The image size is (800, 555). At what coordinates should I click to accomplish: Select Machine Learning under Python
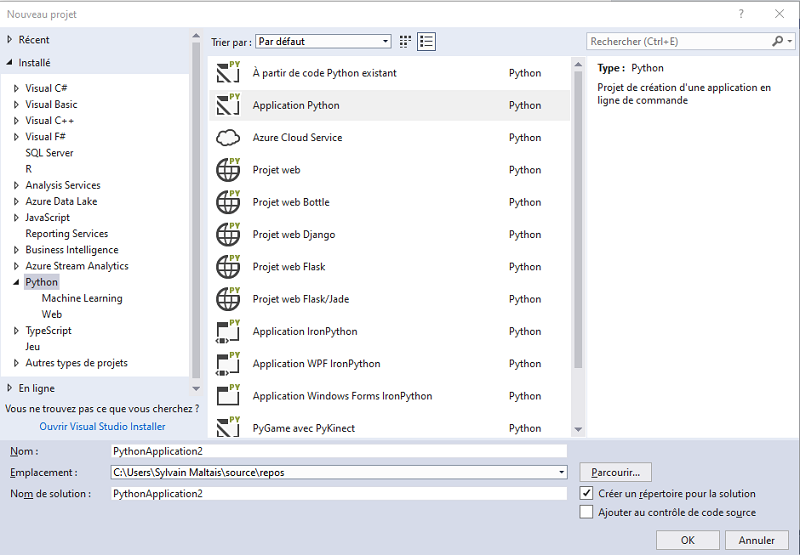82,298
